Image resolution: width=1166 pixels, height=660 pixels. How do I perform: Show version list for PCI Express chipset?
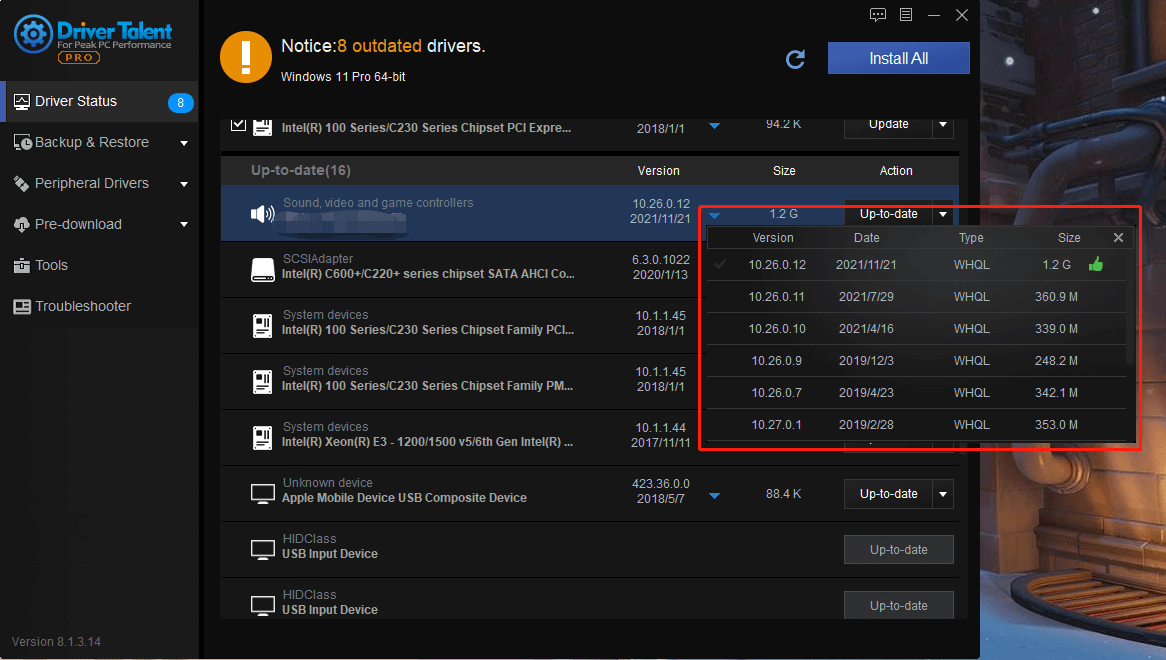pyautogui.click(x=715, y=126)
